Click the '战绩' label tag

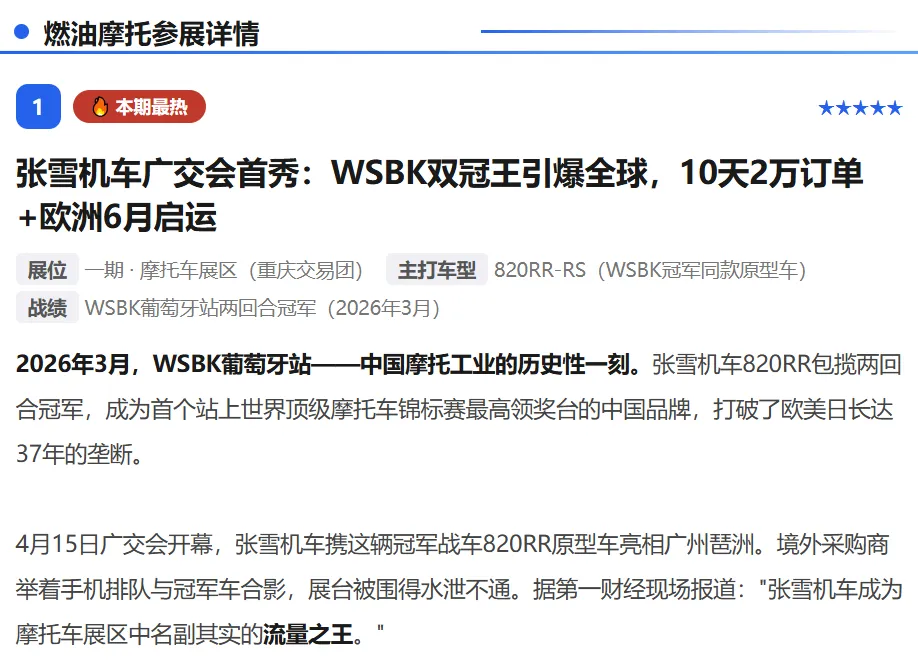pos(47,308)
